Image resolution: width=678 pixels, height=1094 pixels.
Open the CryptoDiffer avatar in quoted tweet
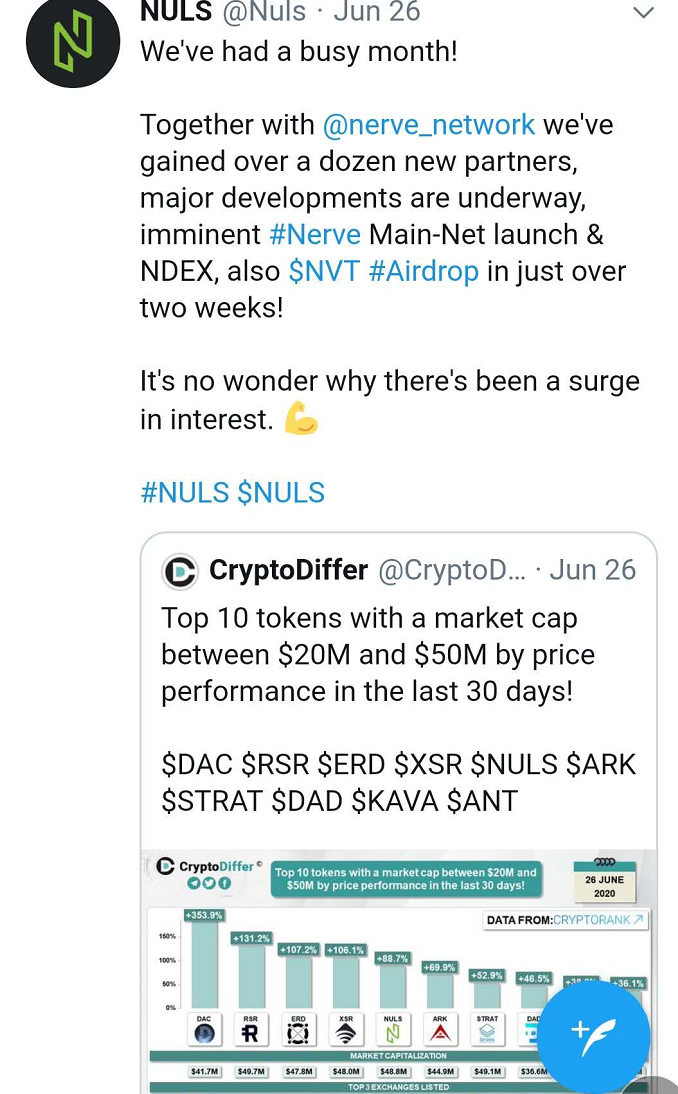click(180, 571)
